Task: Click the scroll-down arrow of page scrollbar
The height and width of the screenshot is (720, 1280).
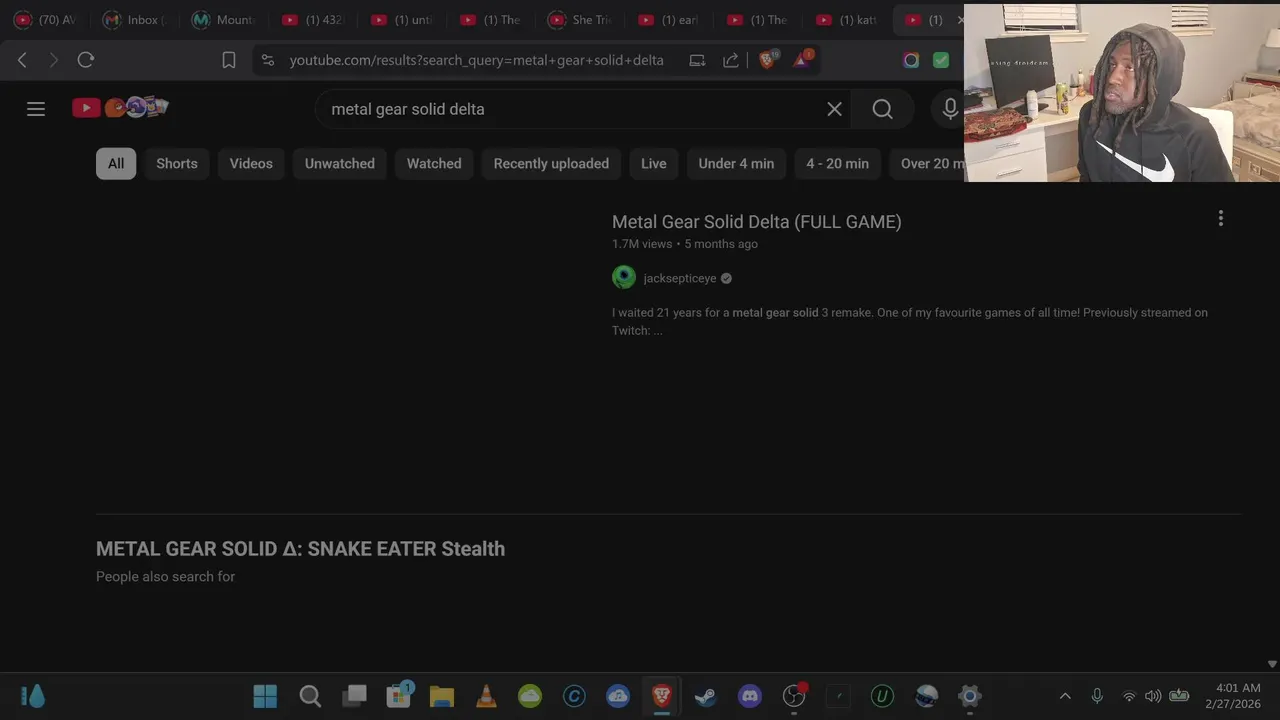Action: [x=1272, y=664]
